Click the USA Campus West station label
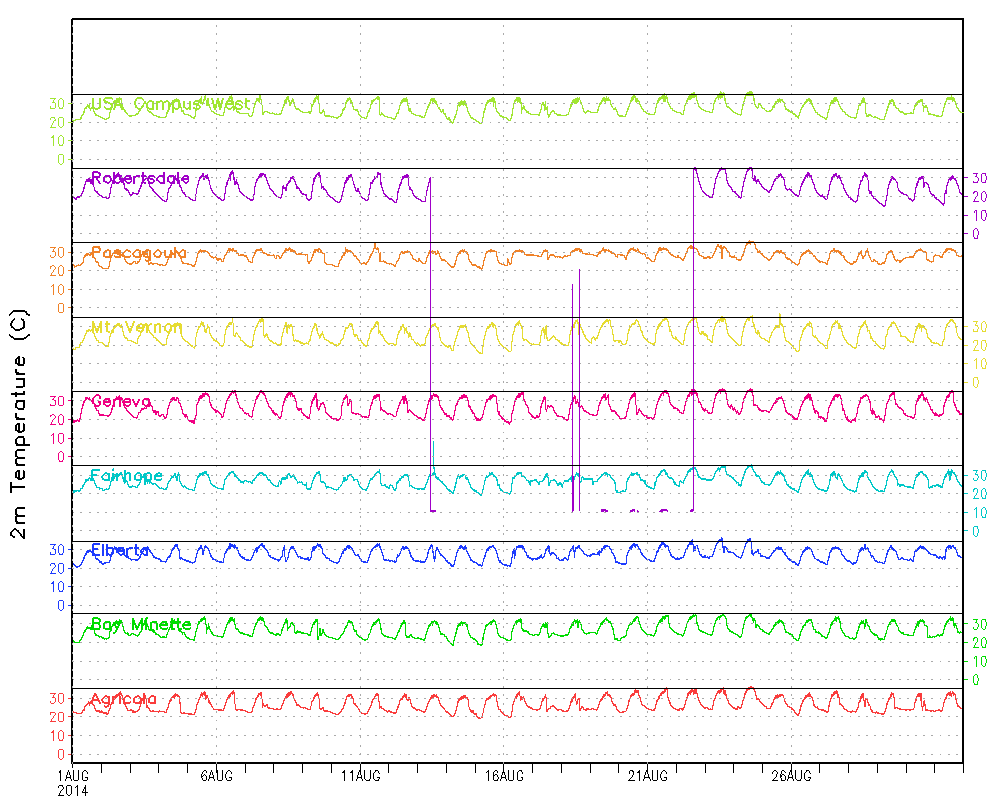Viewport: 1000px width, 800px height. tap(170, 104)
